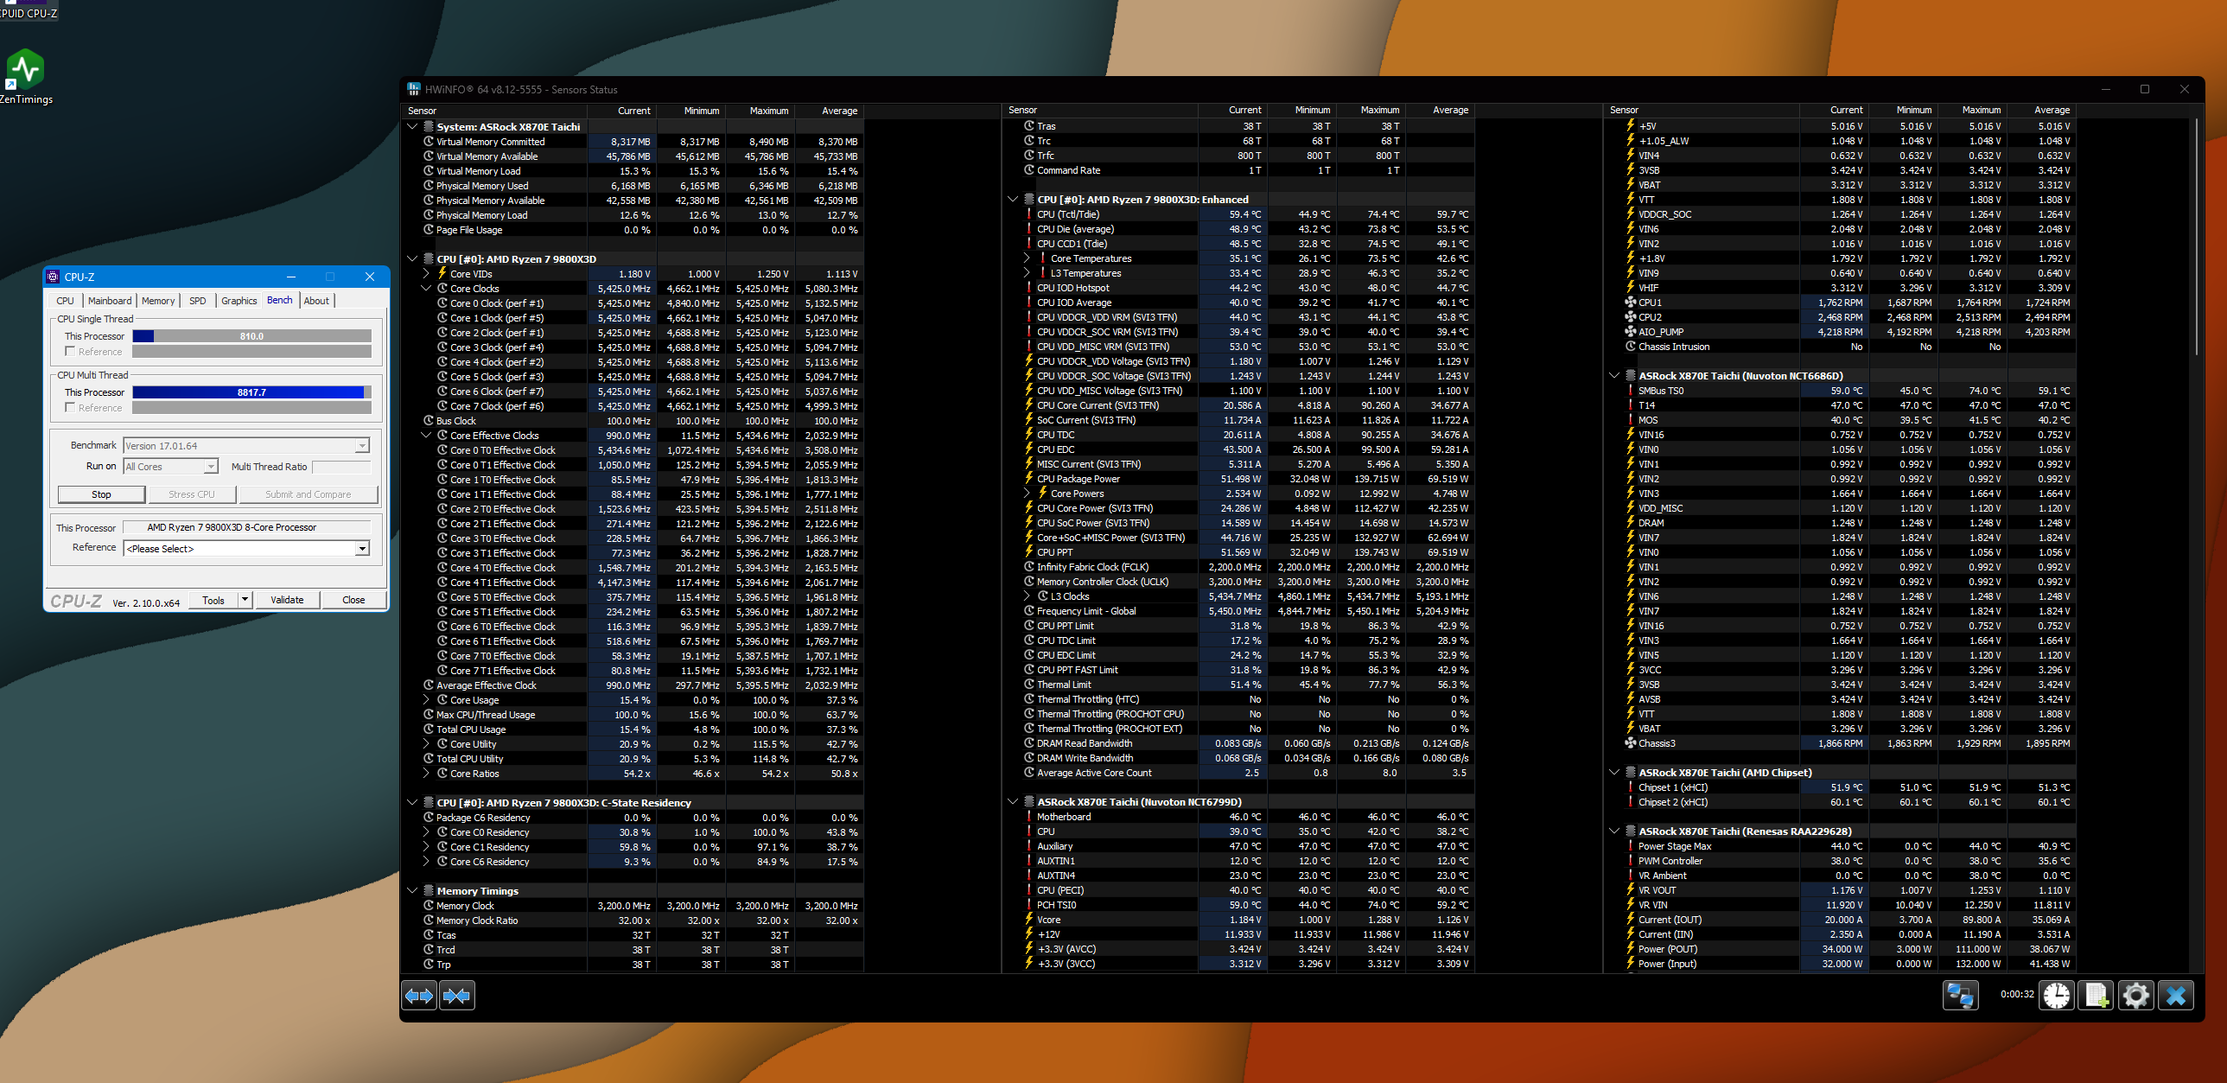Click the fan icon beside Chassis3
2227x1083 pixels.
(1630, 743)
